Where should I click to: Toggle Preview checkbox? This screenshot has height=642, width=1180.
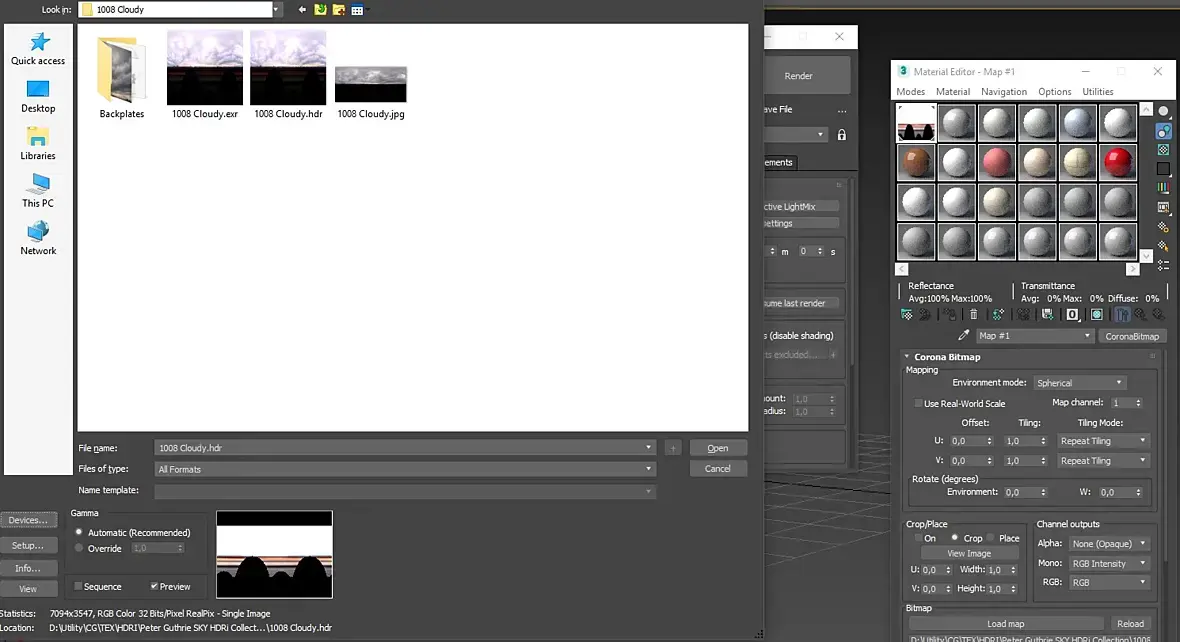[154, 586]
